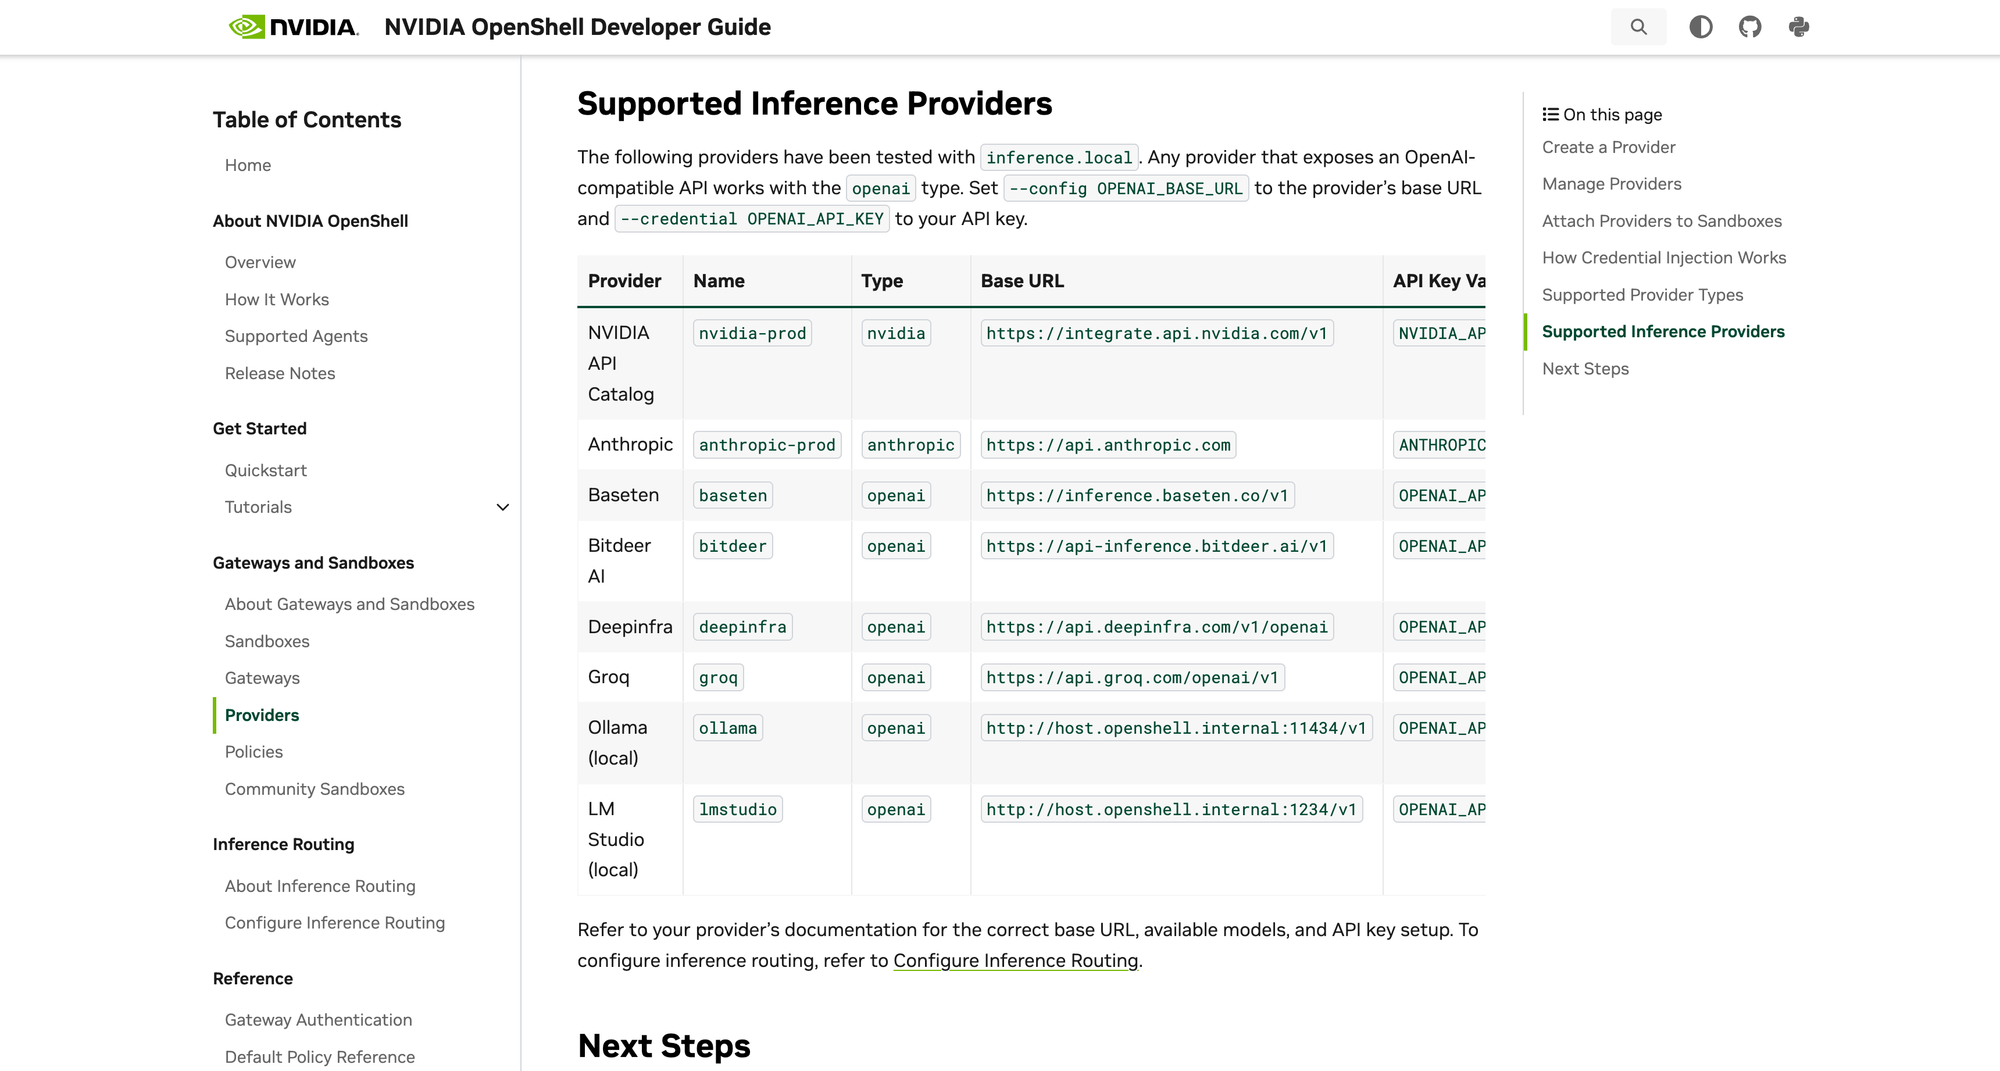The width and height of the screenshot is (2000, 1071).
Task: Open "About Gateways and Sandboxes" page
Action: 349,604
